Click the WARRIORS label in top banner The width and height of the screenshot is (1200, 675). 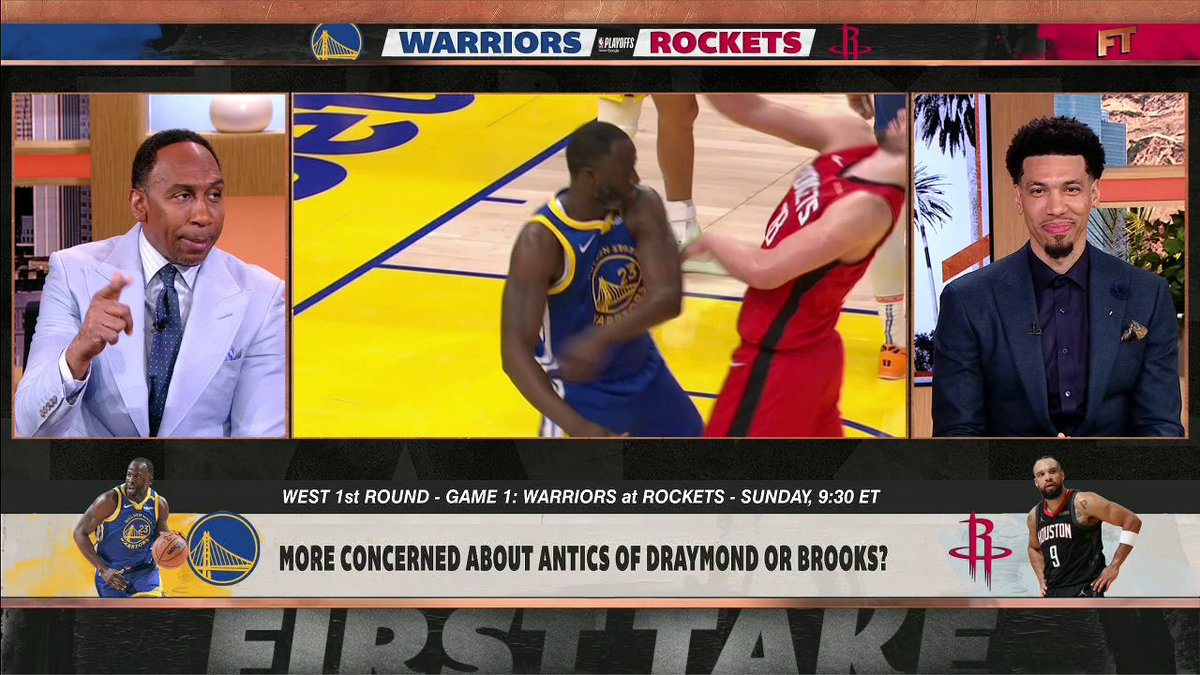(490, 43)
